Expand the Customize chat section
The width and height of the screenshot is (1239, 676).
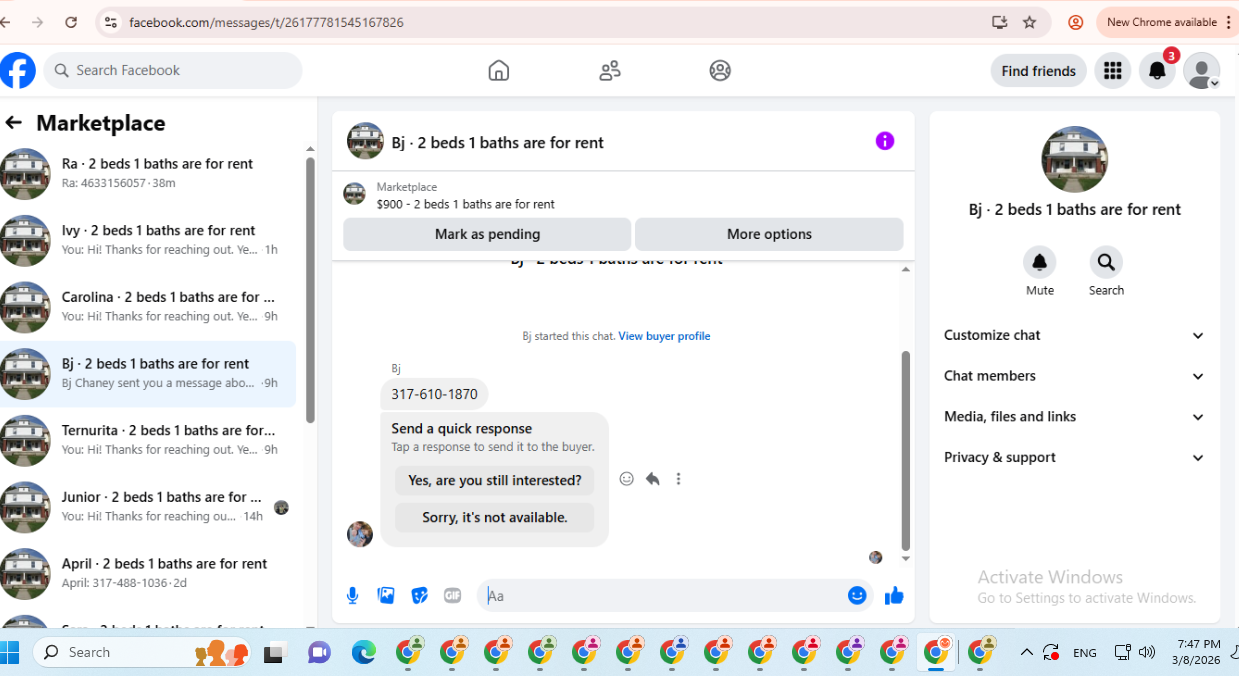1075,336
